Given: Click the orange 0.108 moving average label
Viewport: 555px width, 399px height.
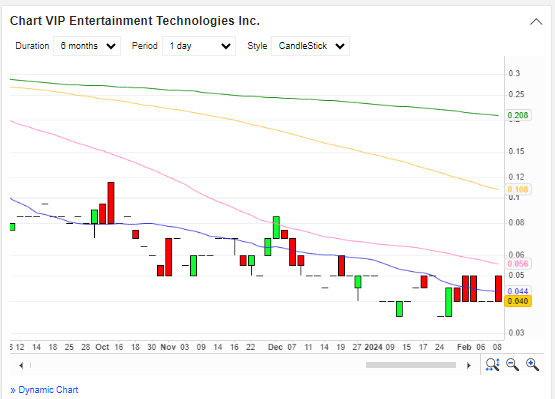Looking at the screenshot, I should coord(517,189).
